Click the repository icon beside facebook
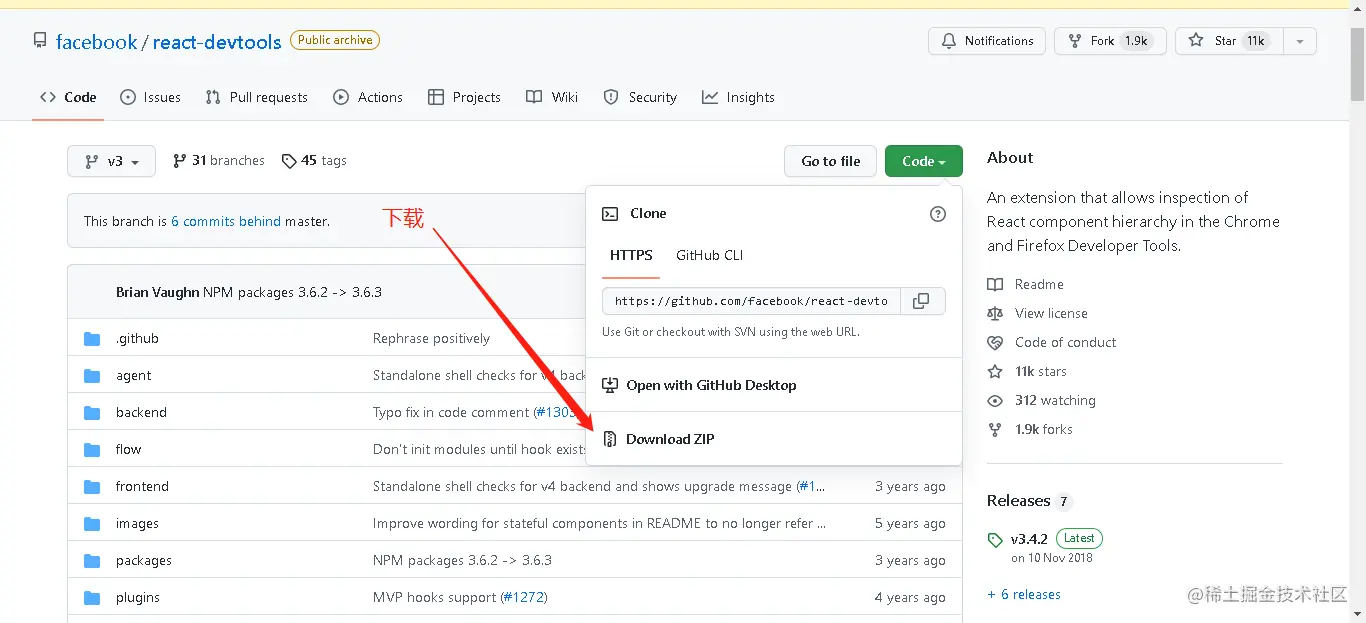1366x623 pixels. point(40,41)
